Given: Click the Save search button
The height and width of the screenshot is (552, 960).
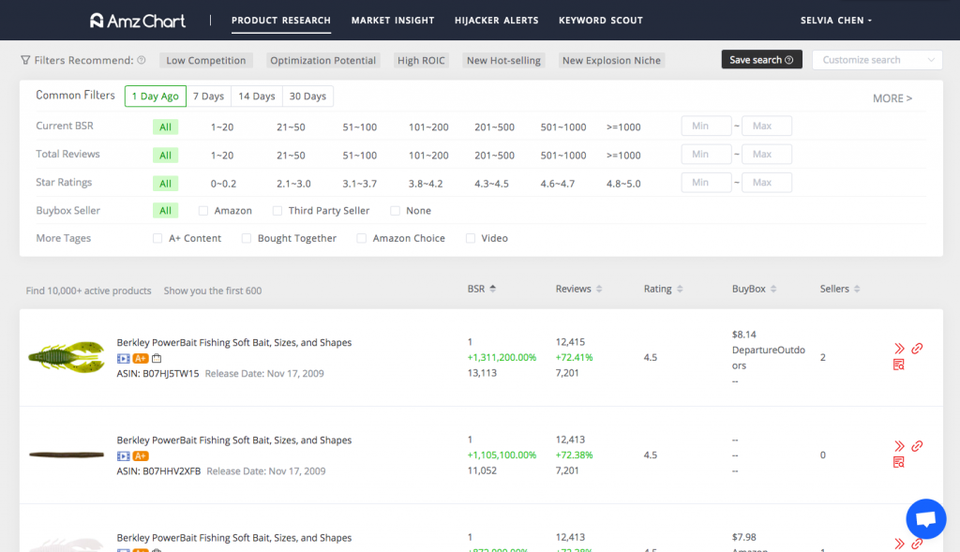Looking at the screenshot, I should 762,59.
